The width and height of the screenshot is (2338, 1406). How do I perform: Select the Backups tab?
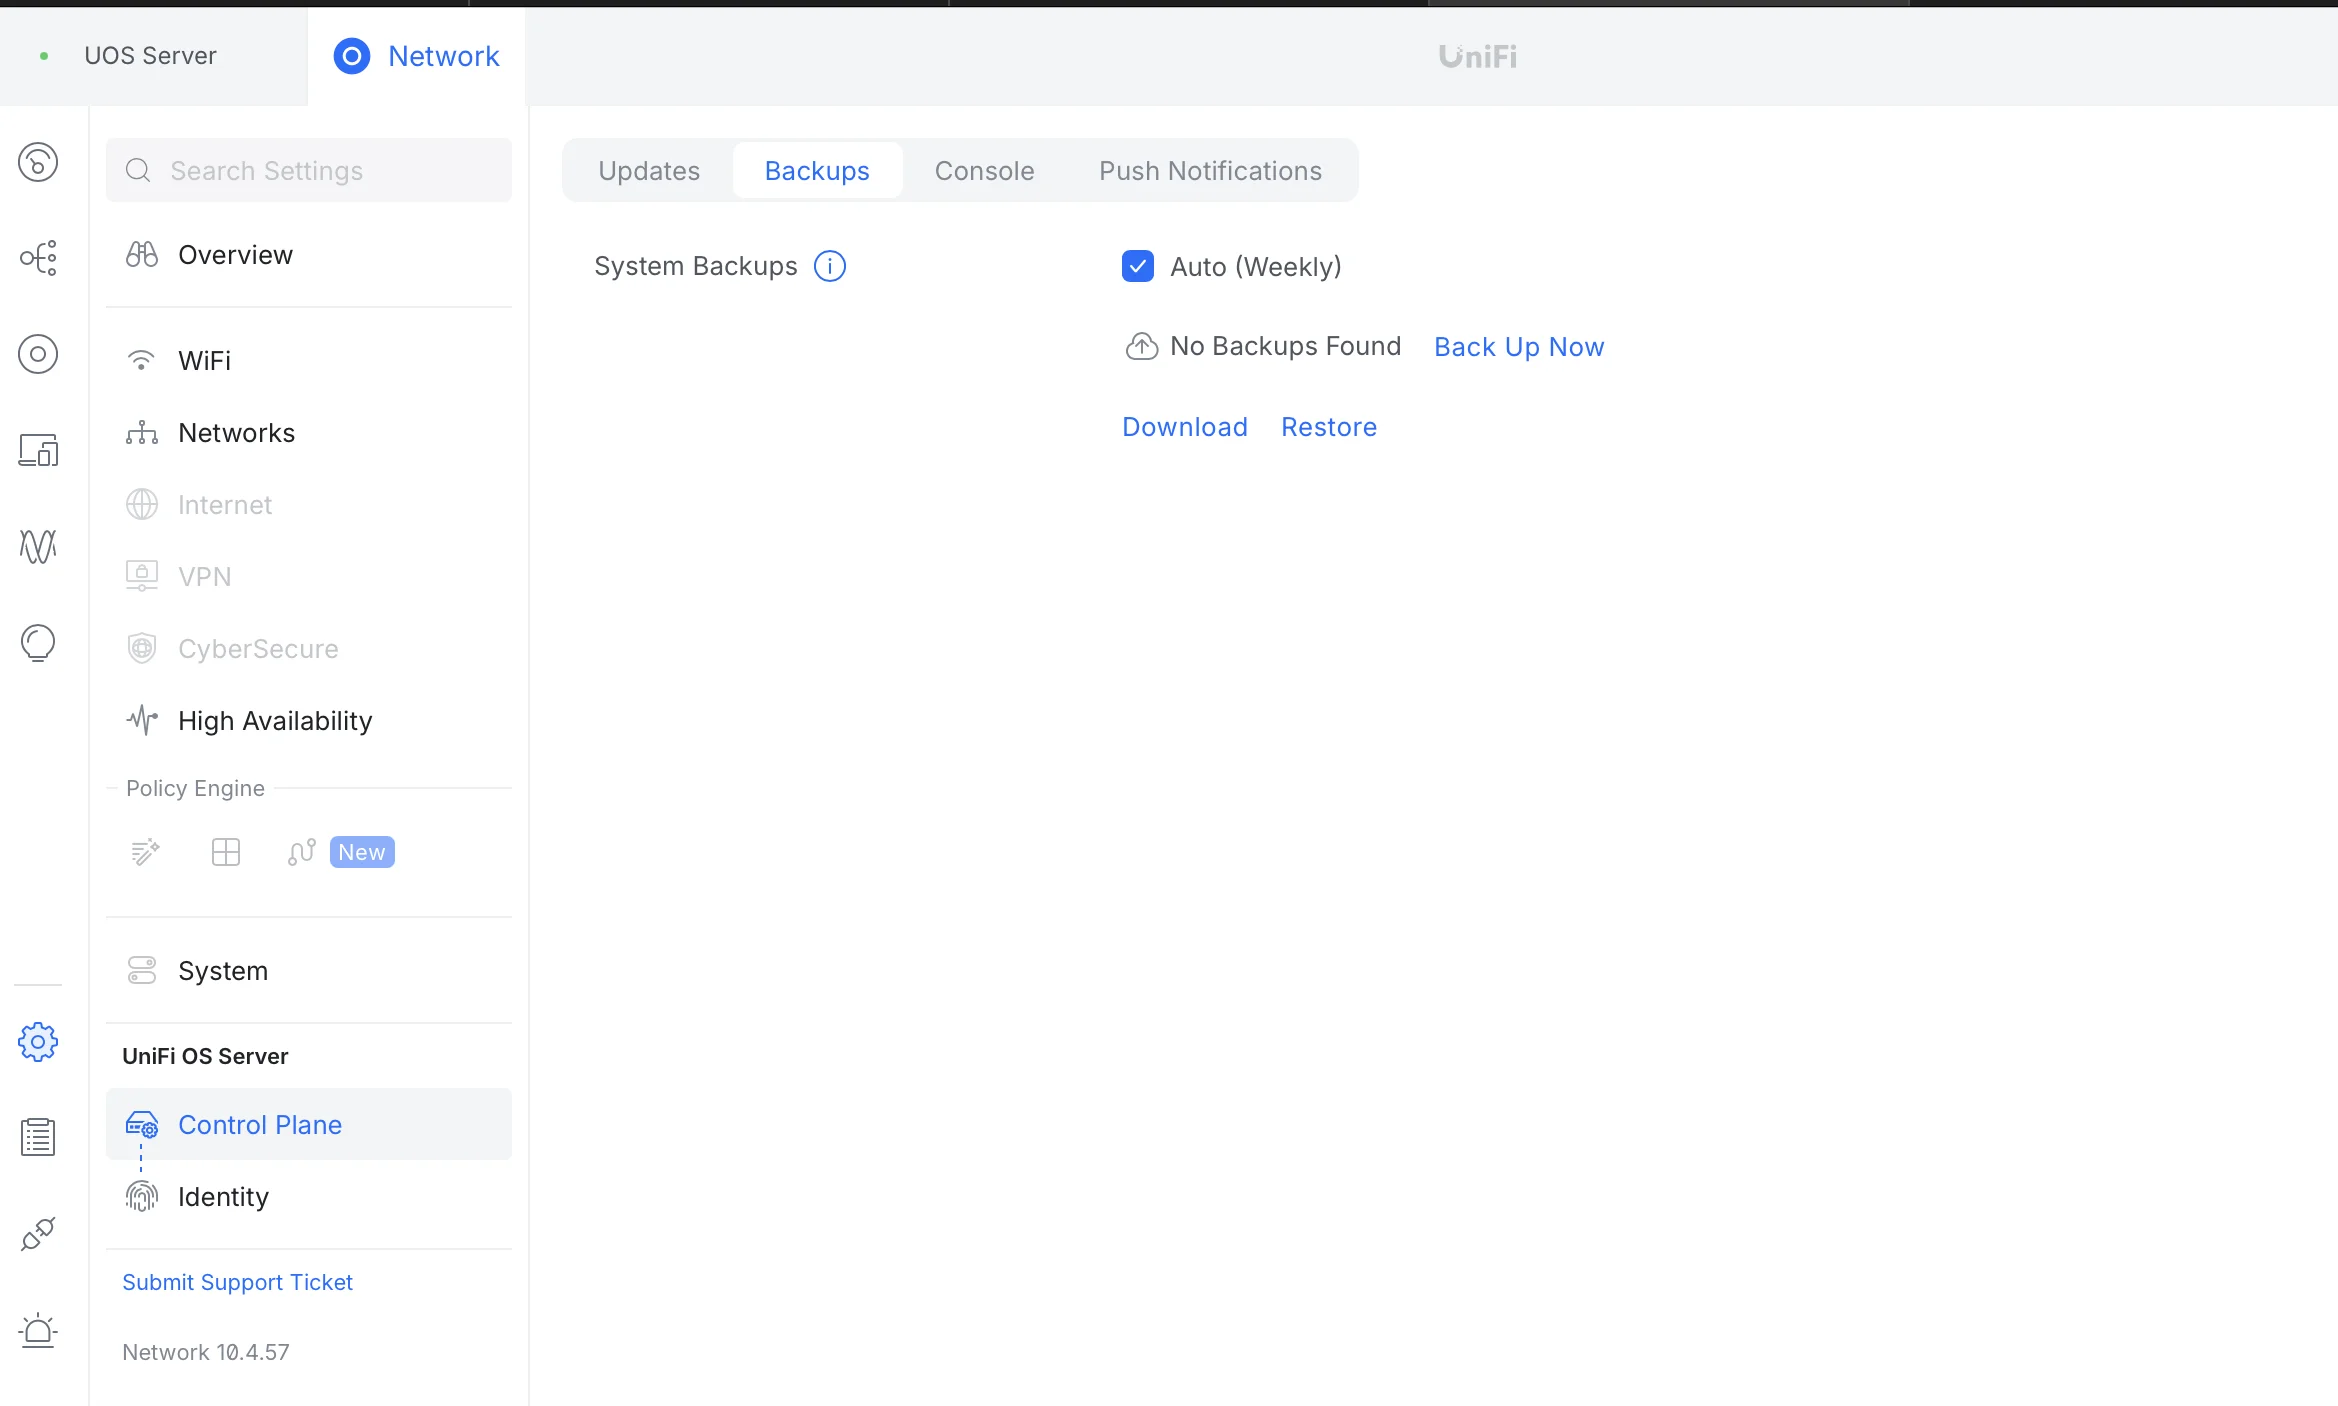(817, 170)
